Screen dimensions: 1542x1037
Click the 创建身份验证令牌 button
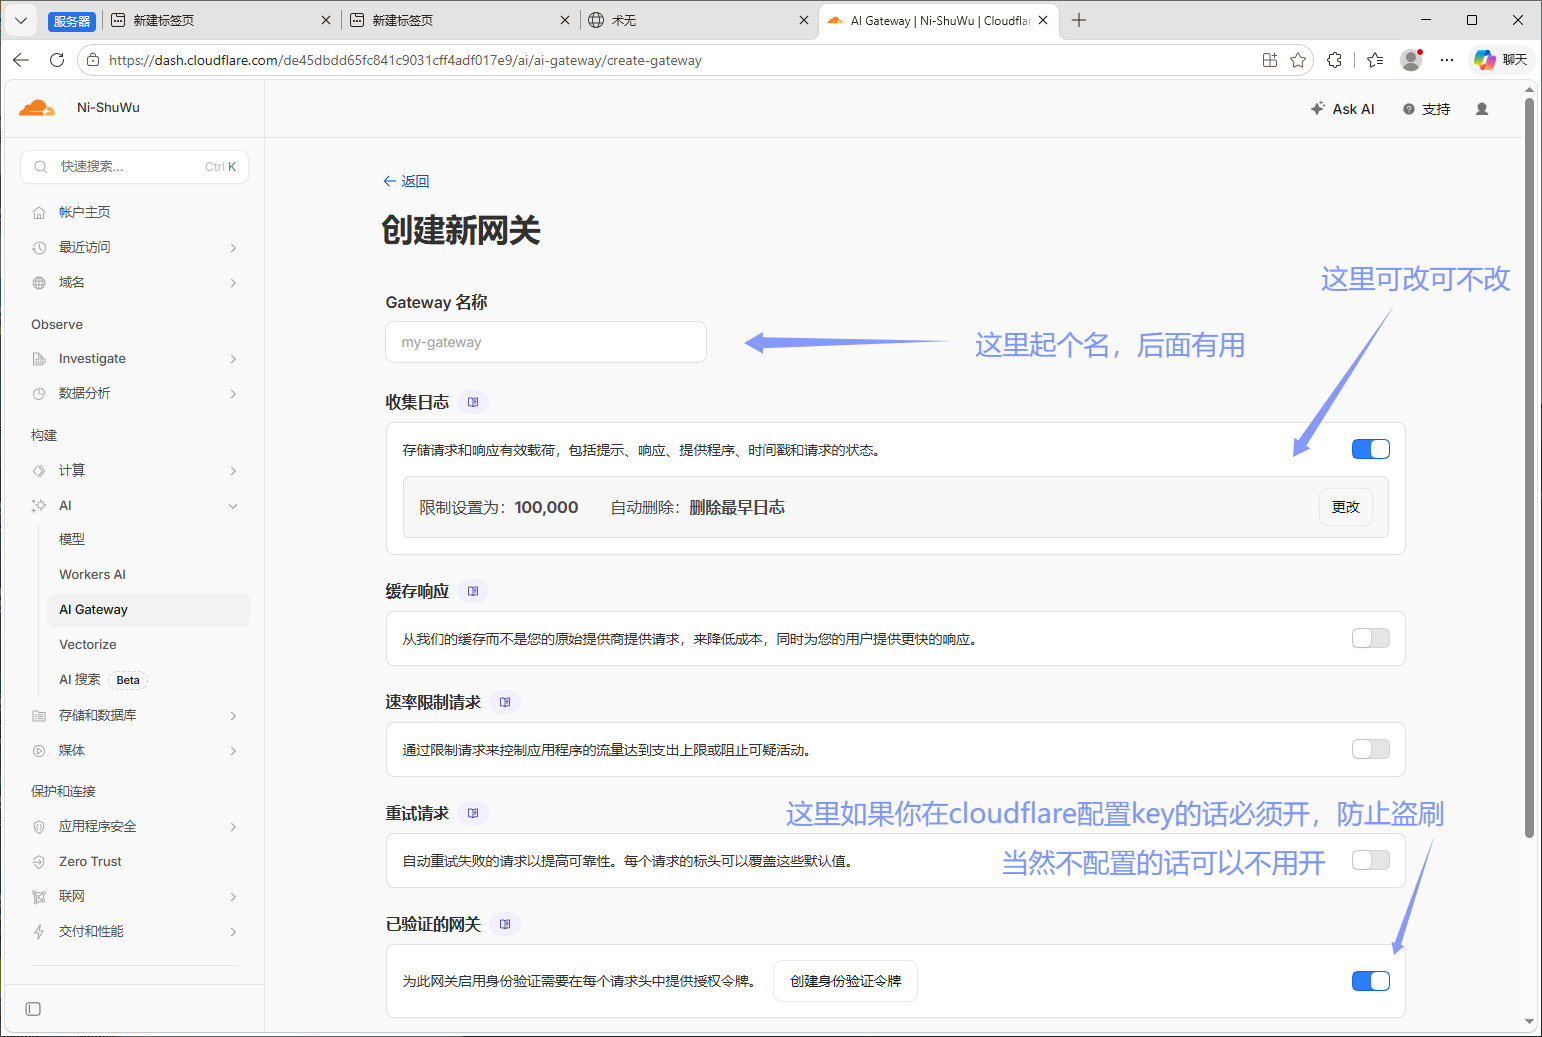(x=845, y=981)
